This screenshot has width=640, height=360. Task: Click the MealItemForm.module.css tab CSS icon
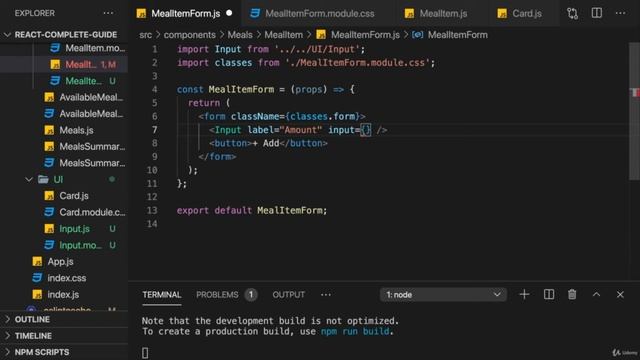255,13
